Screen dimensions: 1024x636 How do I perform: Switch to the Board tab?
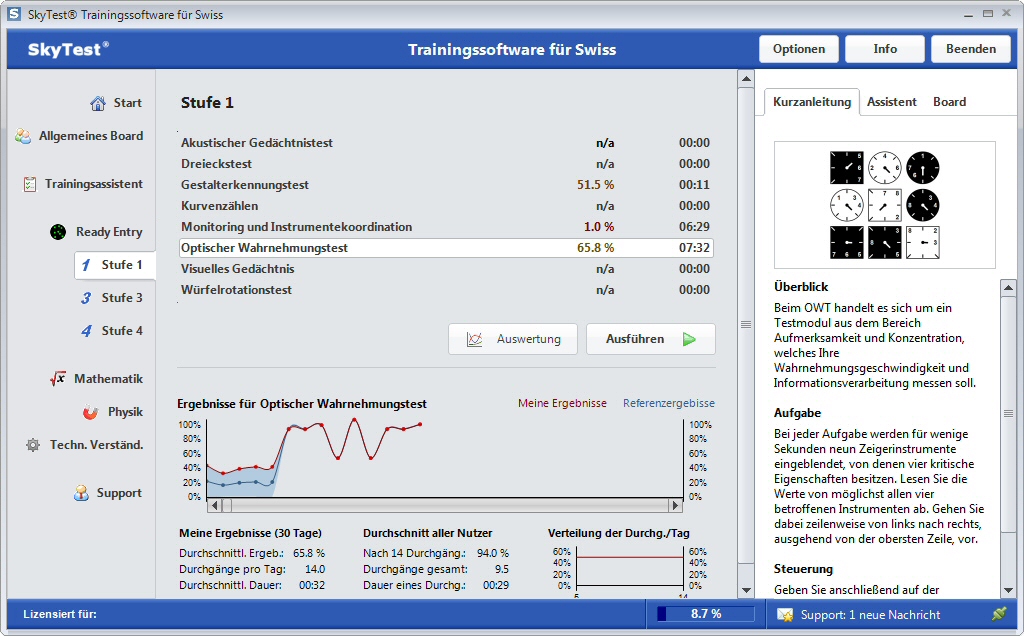pos(949,102)
